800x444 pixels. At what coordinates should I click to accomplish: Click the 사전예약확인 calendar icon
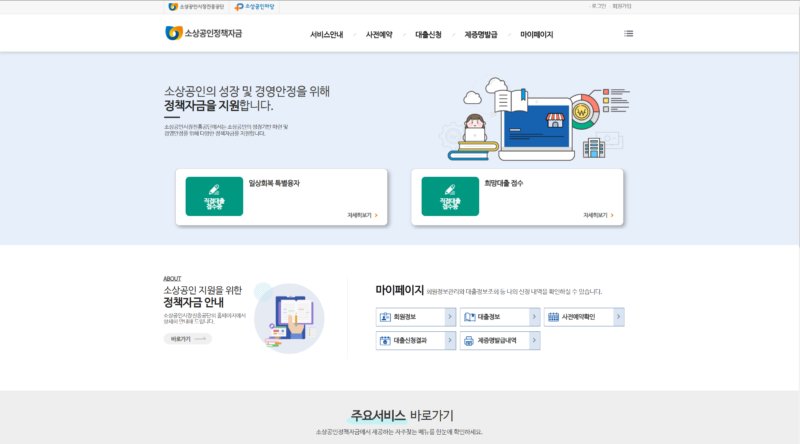click(554, 317)
